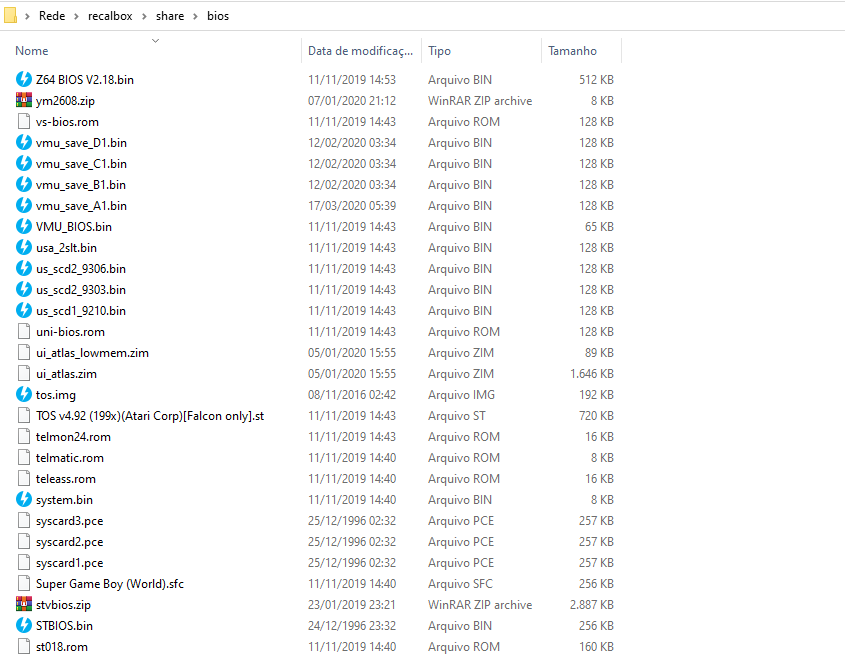Click the size value 160 KB
This screenshot has width=845, height=667.
pyautogui.click(x=597, y=647)
